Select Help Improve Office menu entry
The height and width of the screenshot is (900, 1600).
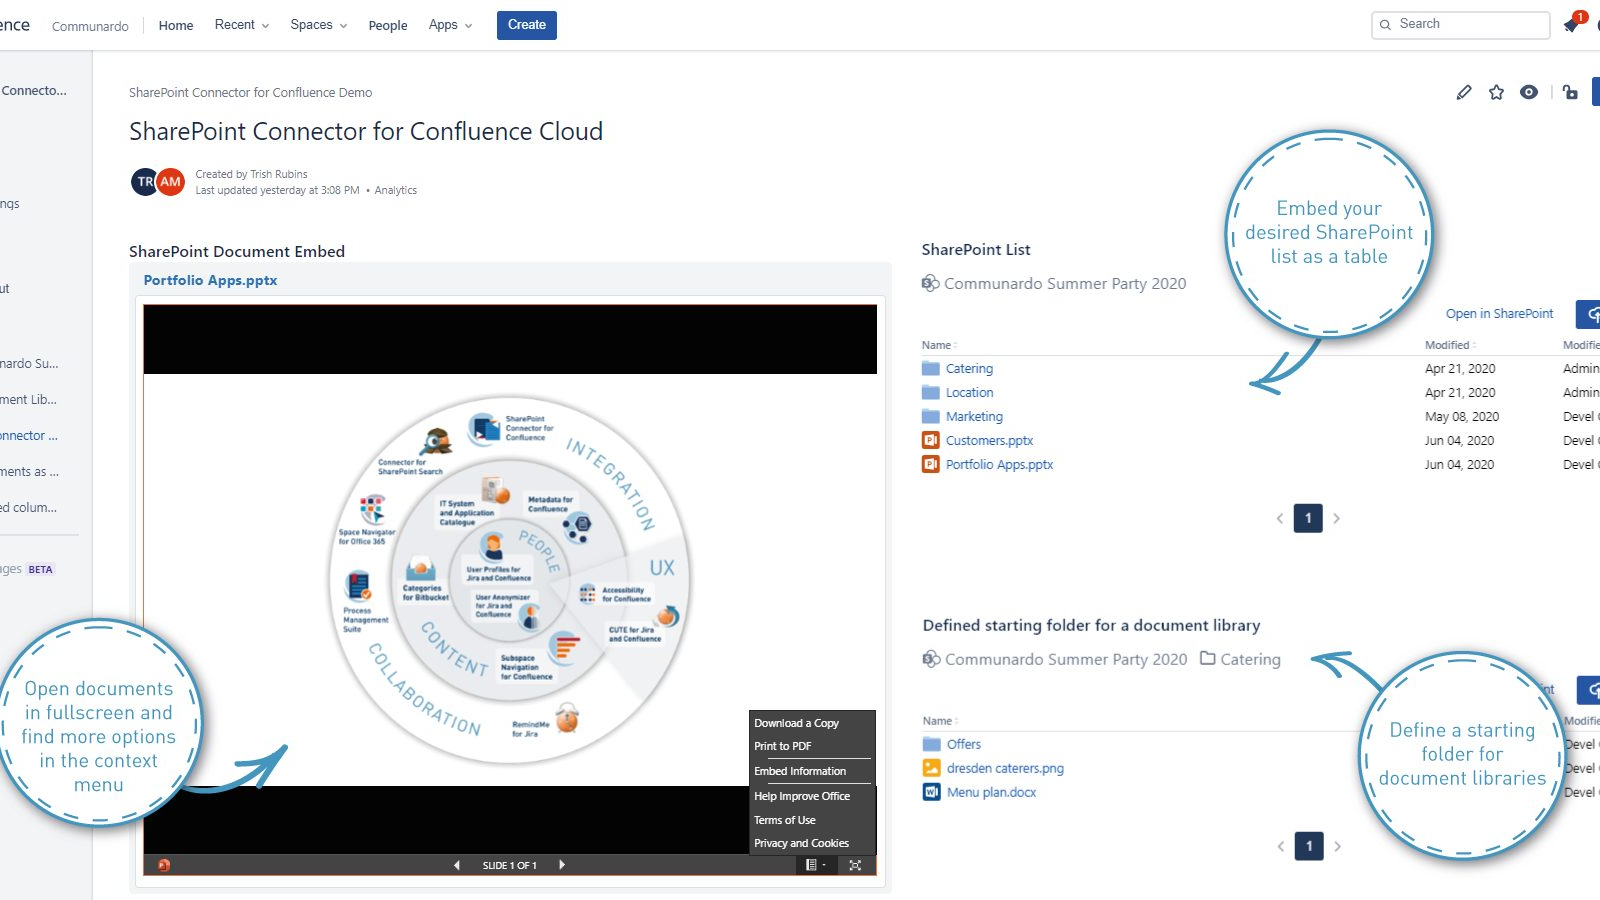point(802,796)
